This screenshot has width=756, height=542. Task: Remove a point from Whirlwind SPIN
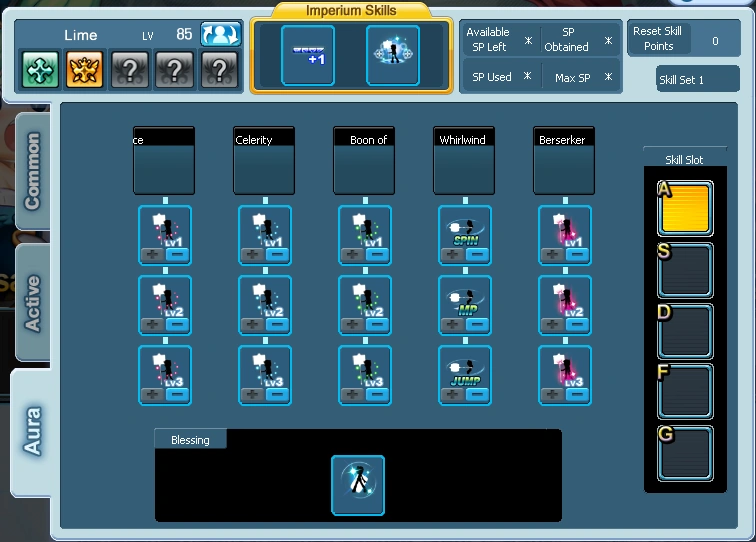point(477,255)
